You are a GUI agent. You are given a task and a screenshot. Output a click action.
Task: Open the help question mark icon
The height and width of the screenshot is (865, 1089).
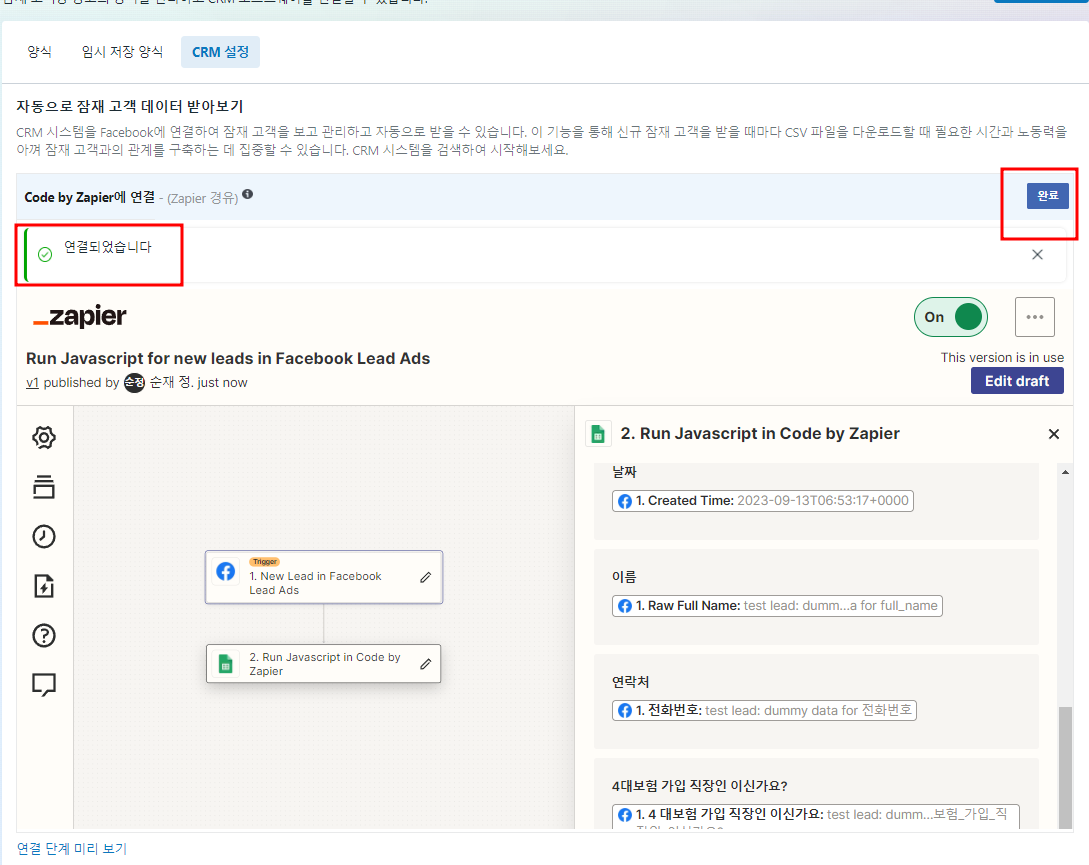pyautogui.click(x=44, y=635)
